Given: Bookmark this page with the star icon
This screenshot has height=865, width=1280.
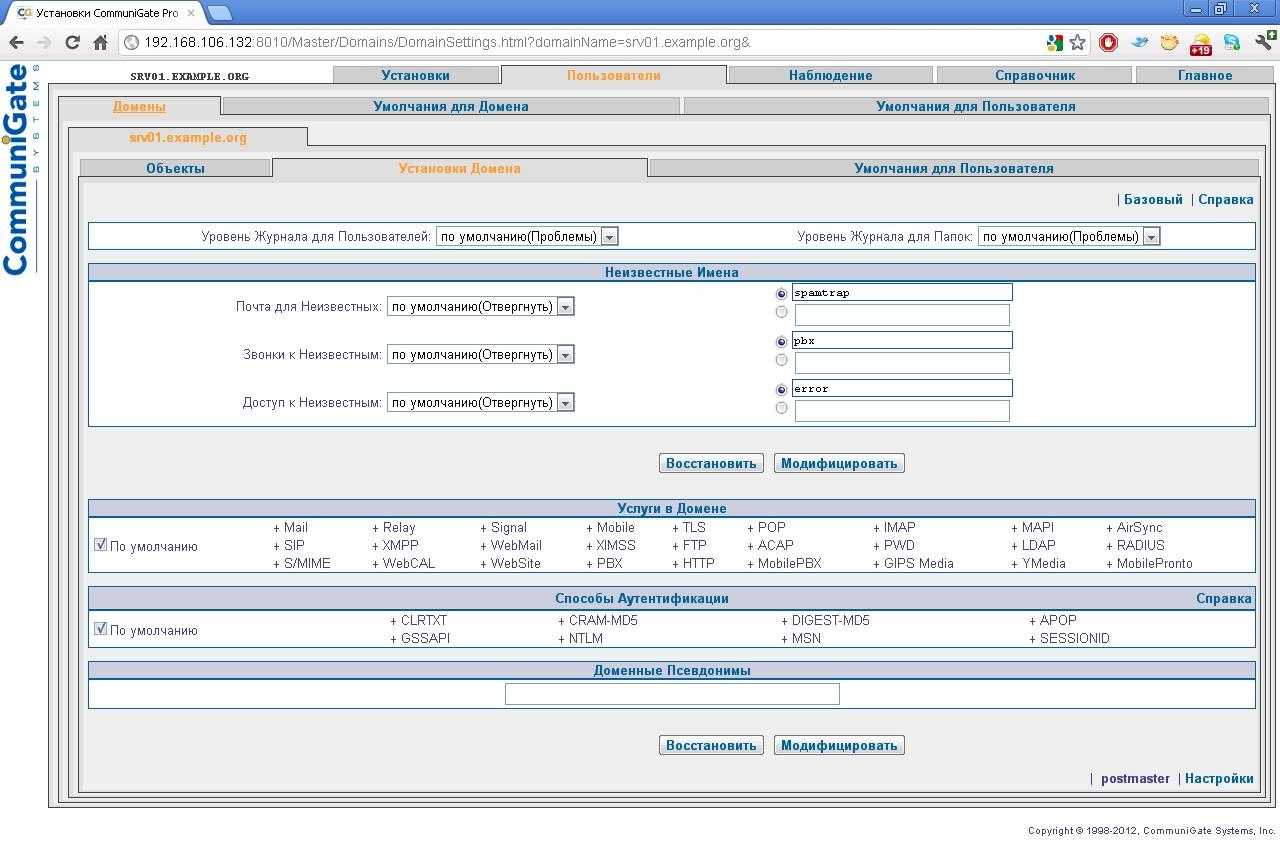Looking at the screenshot, I should pyautogui.click(x=1077, y=42).
